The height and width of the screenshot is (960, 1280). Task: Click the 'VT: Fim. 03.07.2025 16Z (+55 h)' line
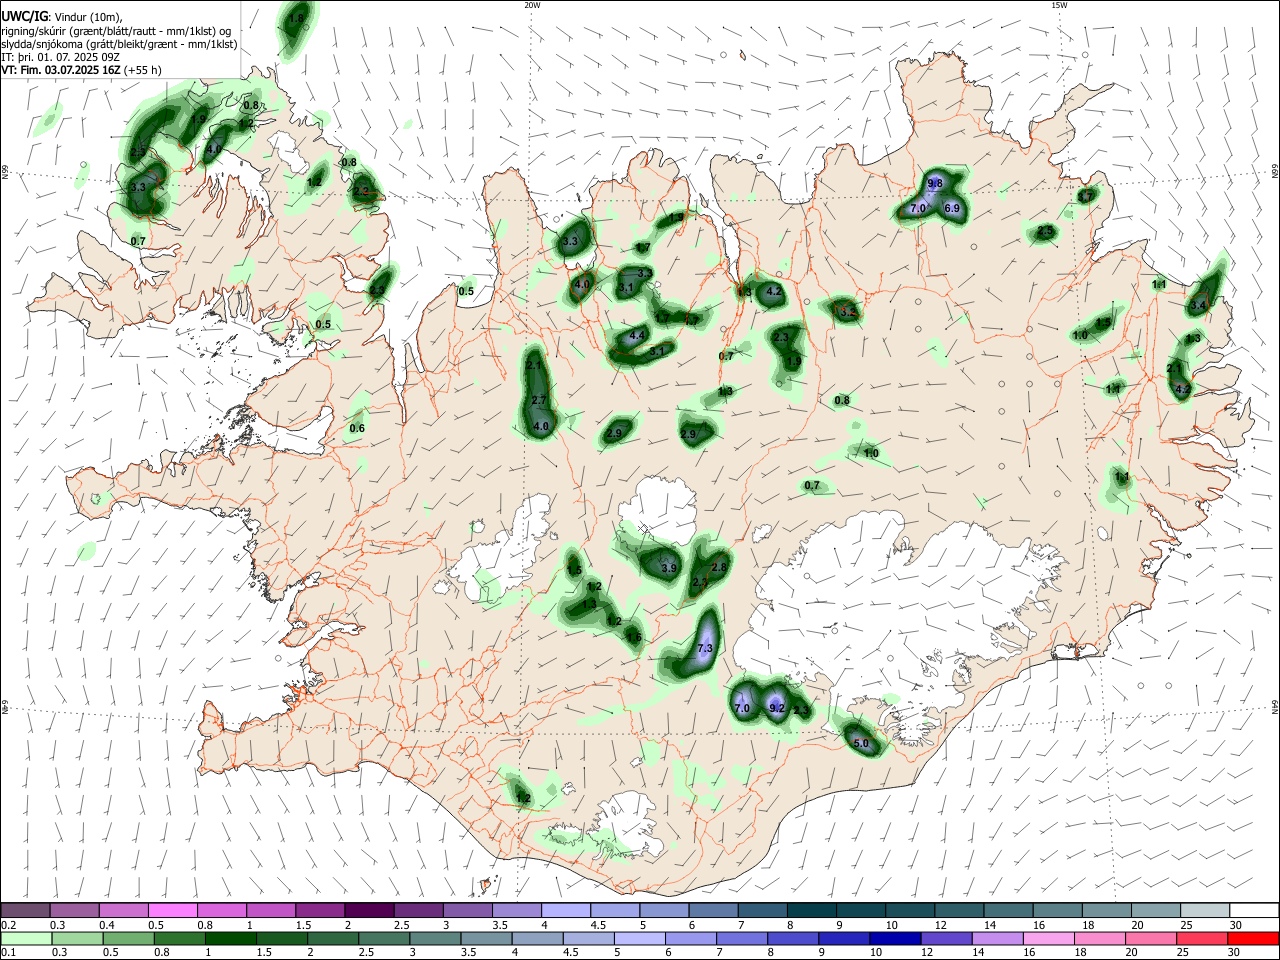(81, 70)
